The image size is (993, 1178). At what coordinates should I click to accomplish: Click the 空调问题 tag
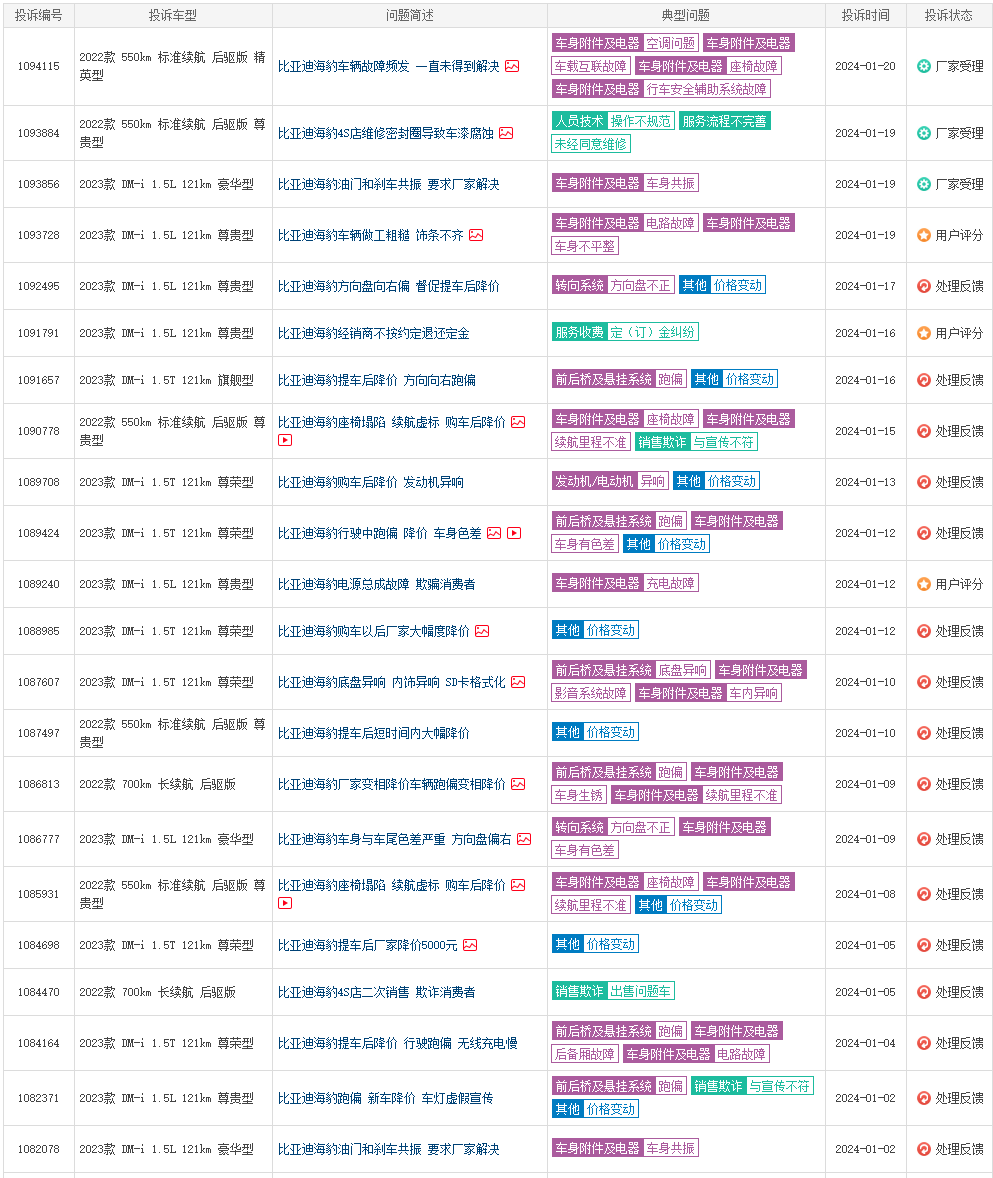(670, 43)
